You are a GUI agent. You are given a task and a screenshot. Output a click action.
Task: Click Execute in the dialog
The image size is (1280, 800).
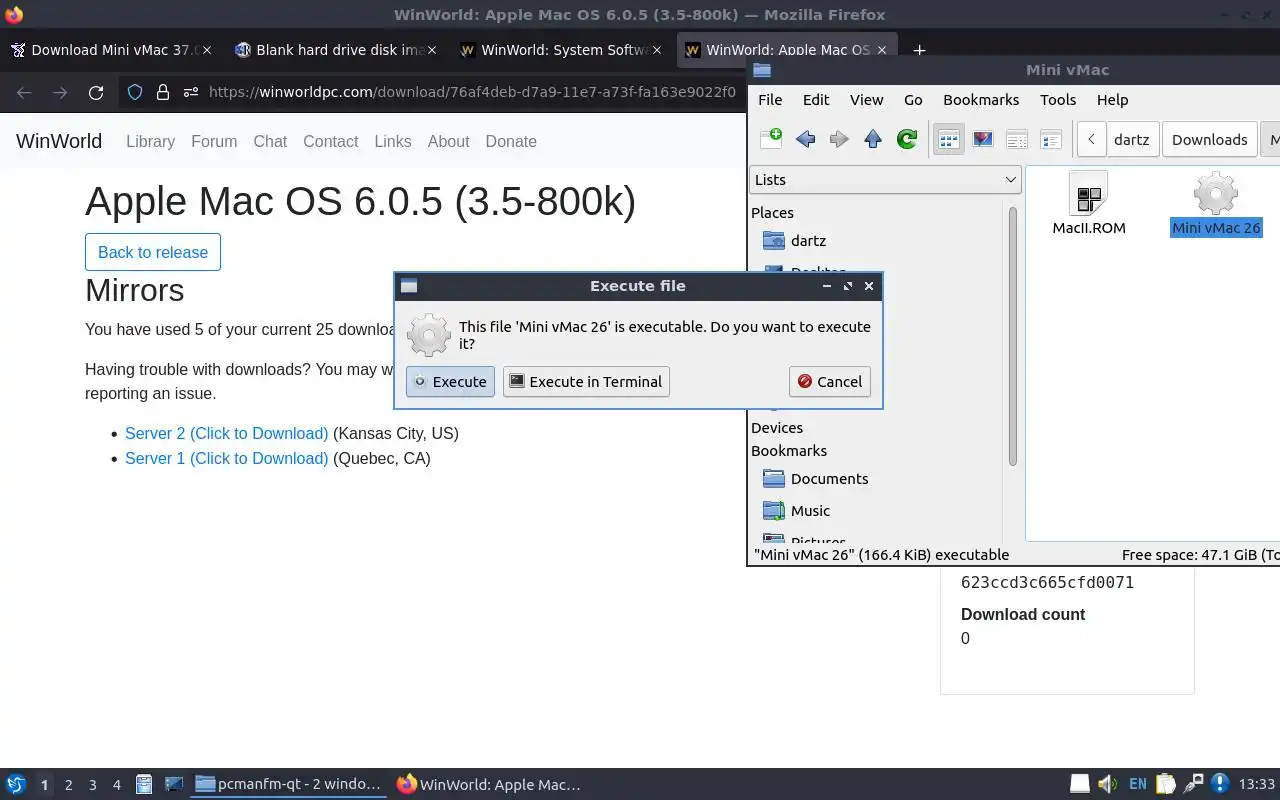click(450, 381)
